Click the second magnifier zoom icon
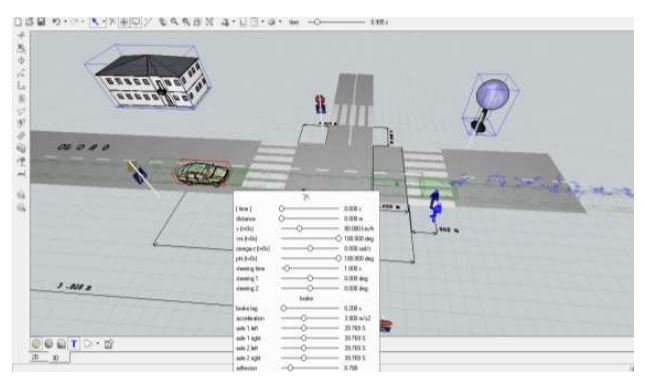645x378 pixels. (186, 22)
